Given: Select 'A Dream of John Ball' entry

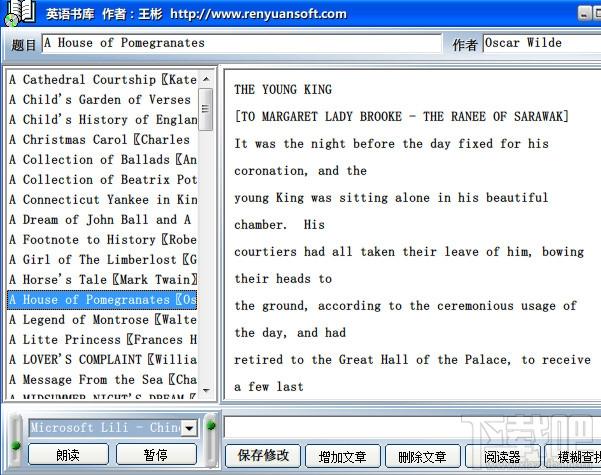Looking at the screenshot, I should [103, 220].
